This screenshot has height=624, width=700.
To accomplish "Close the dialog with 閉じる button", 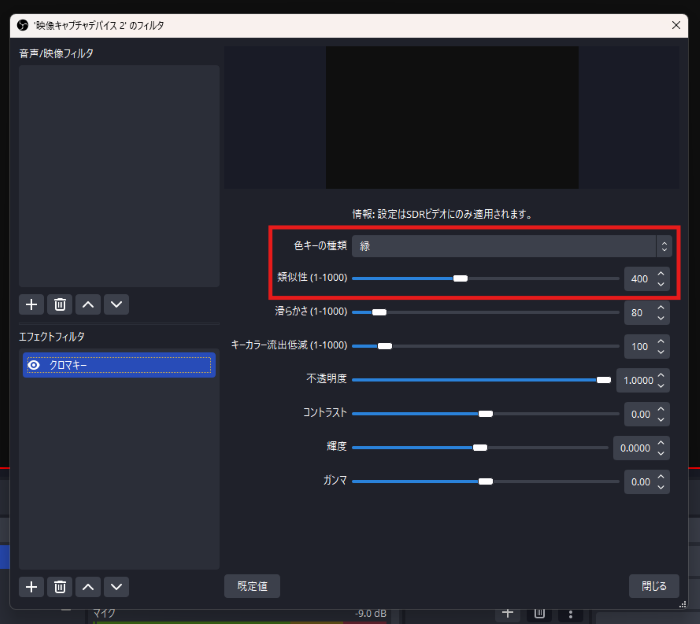I will [654, 586].
